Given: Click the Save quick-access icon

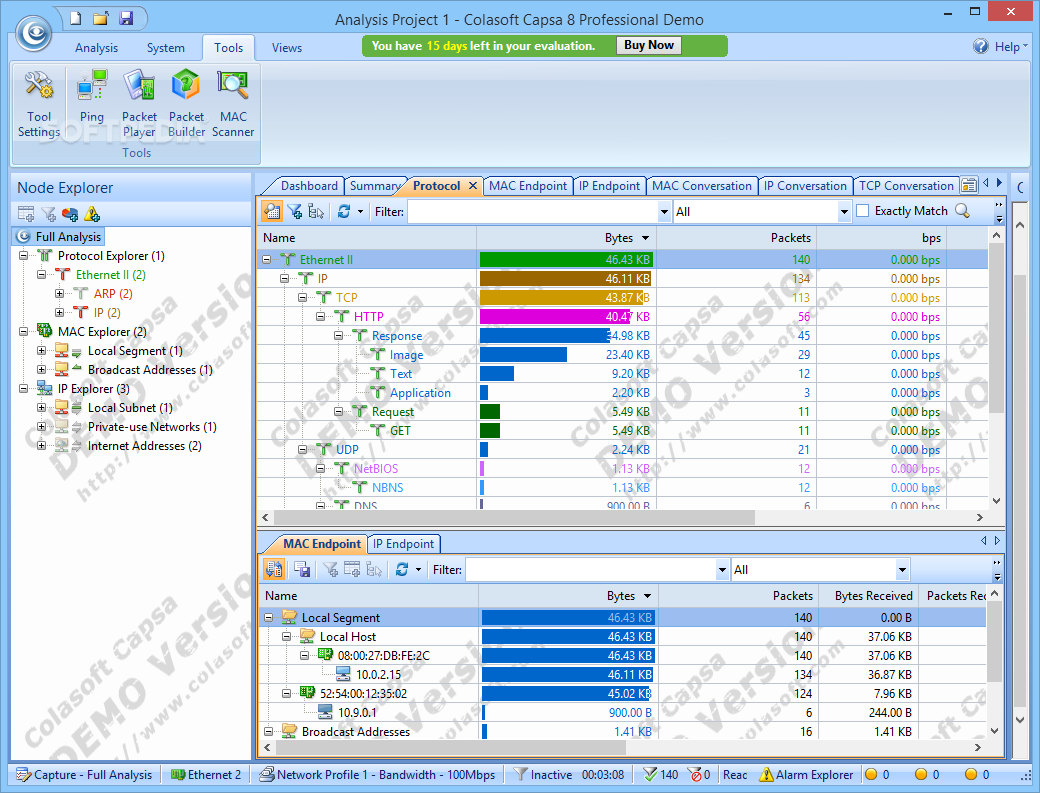Looking at the screenshot, I should click(x=126, y=18).
